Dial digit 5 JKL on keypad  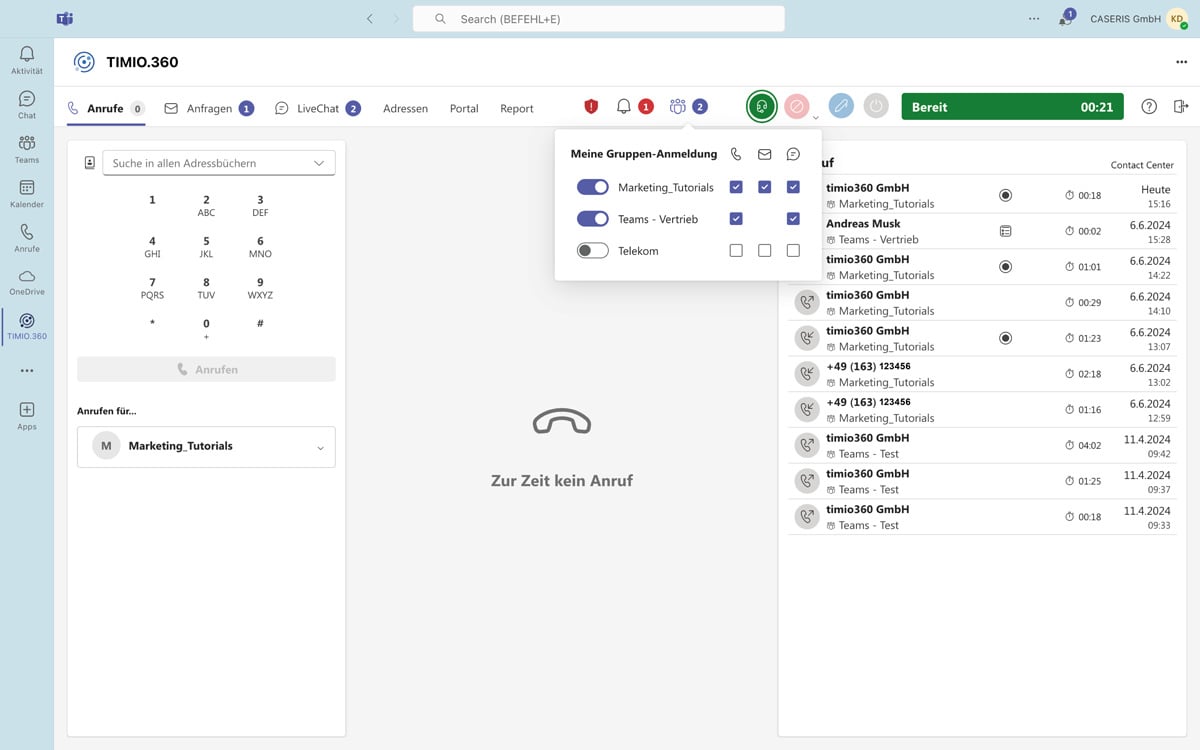pyautogui.click(x=206, y=246)
